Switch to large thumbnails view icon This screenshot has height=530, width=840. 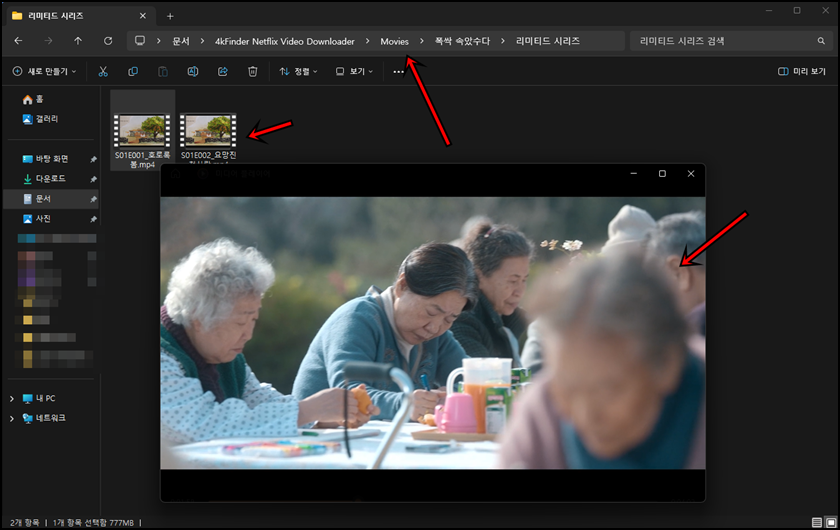click(831, 522)
